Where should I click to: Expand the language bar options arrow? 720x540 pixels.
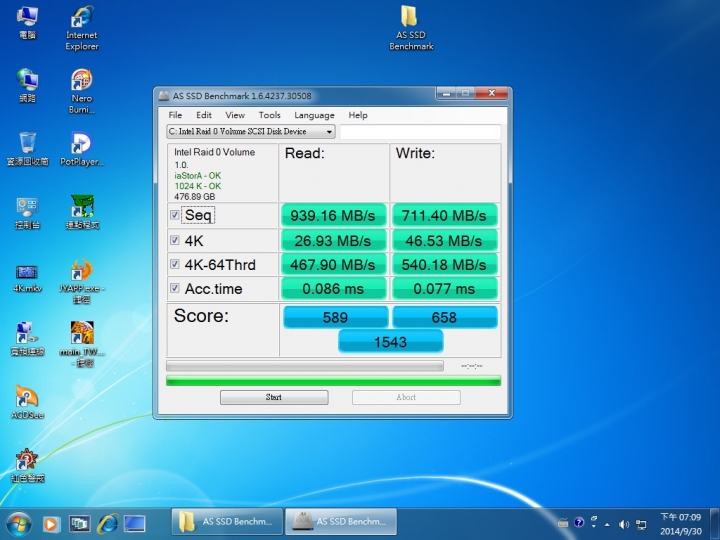tap(594, 526)
